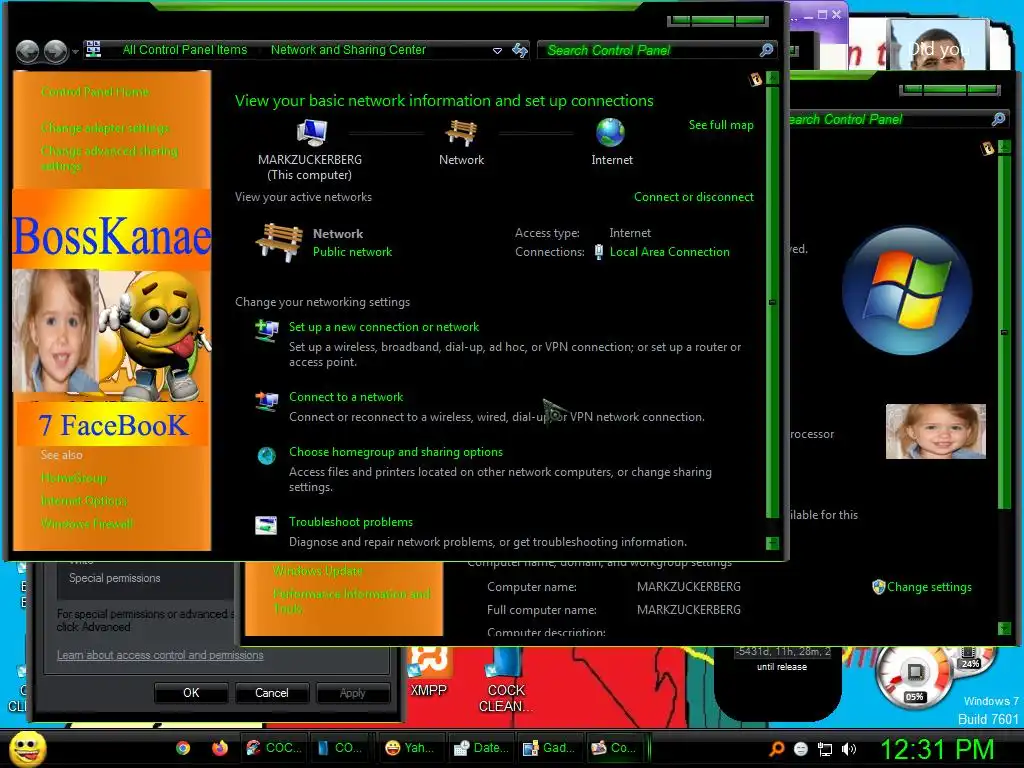The image size is (1024, 768).
Task: Change the Public network type
Action: [x=352, y=252]
